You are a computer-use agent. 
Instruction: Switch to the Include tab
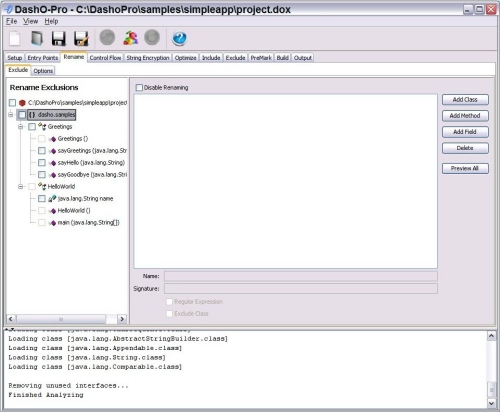(x=211, y=58)
